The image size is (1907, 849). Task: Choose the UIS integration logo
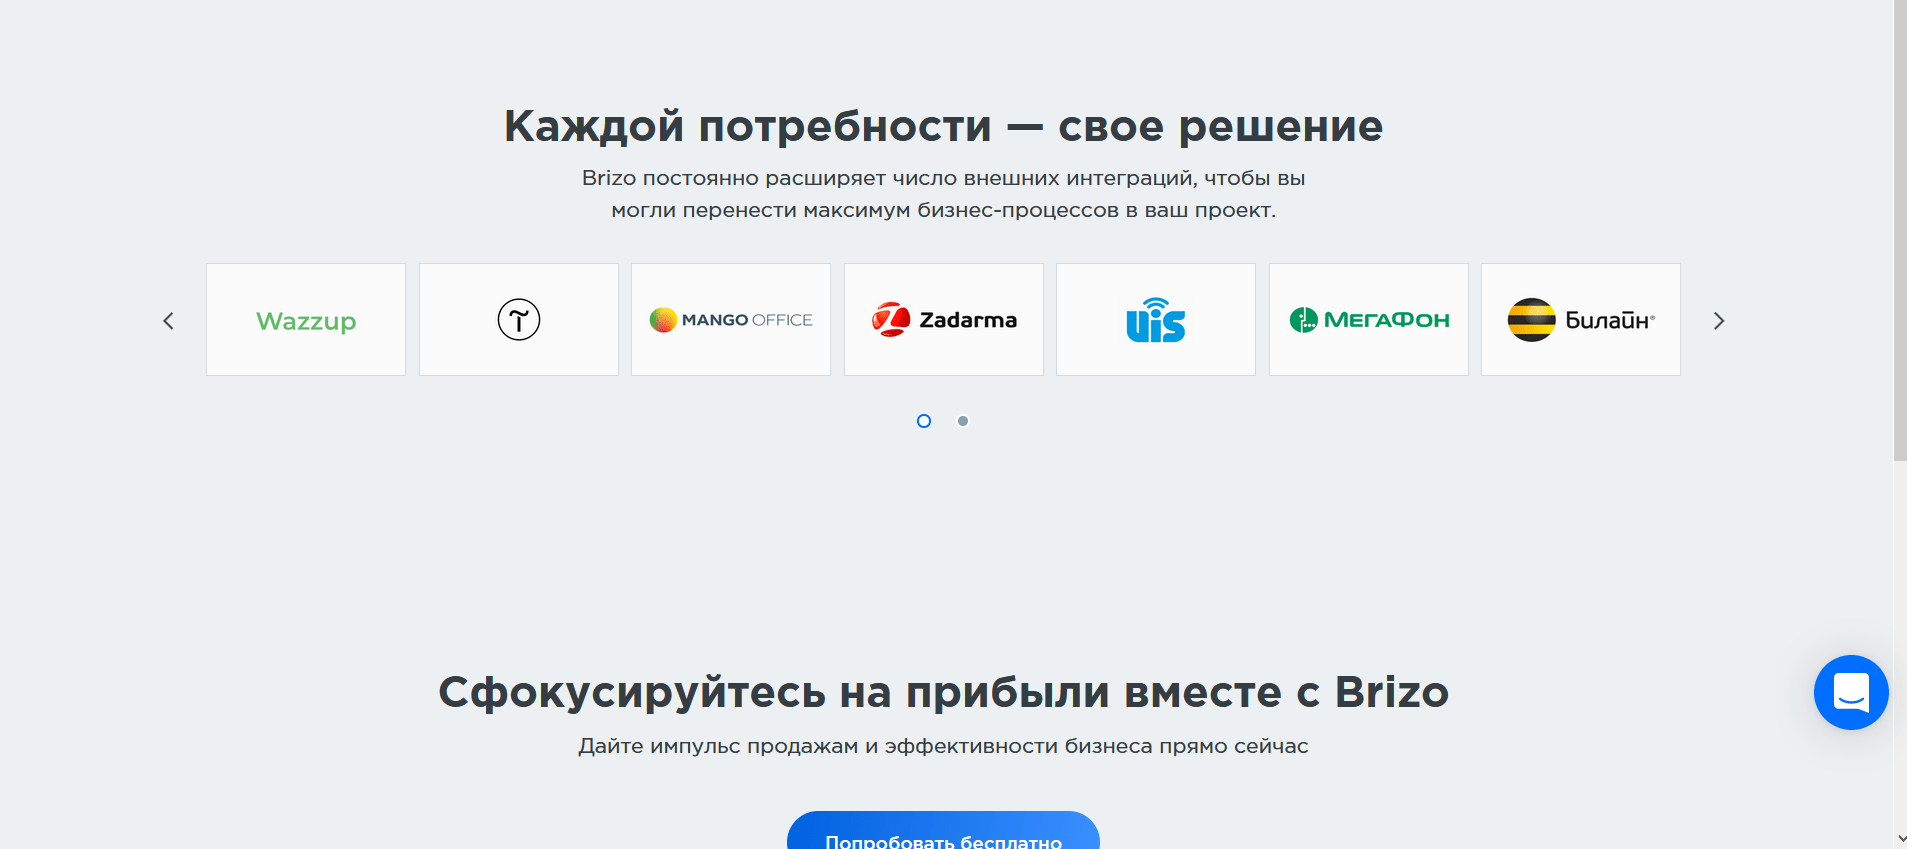point(1155,320)
